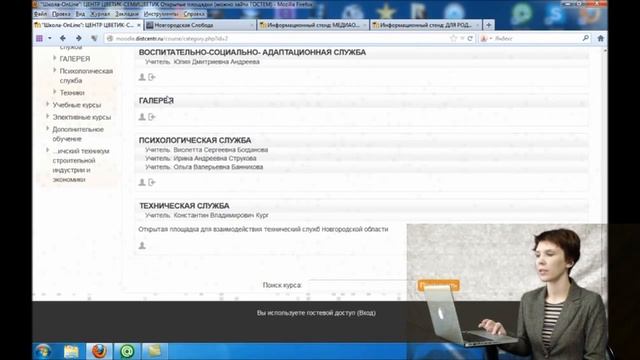Expand Дополнительное обучение in the sidebar
640x360 pixels.
click(x=48, y=129)
